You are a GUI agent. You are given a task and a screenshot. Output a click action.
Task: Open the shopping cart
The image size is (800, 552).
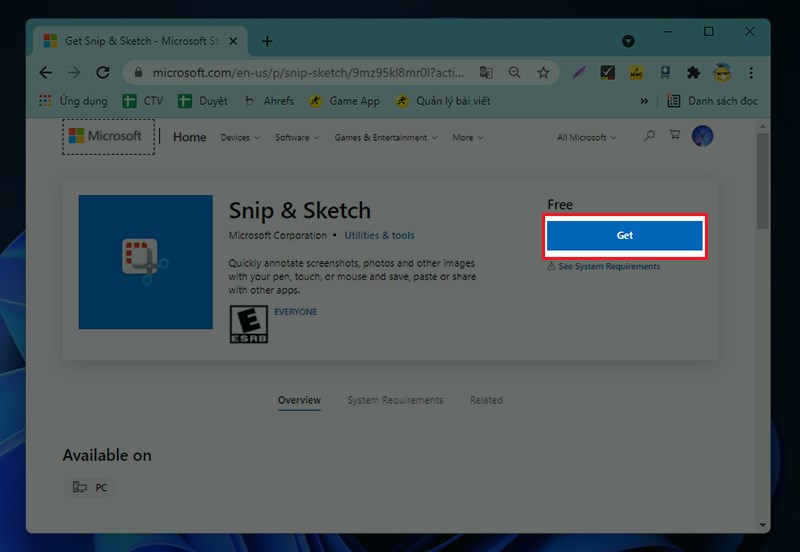click(x=675, y=135)
